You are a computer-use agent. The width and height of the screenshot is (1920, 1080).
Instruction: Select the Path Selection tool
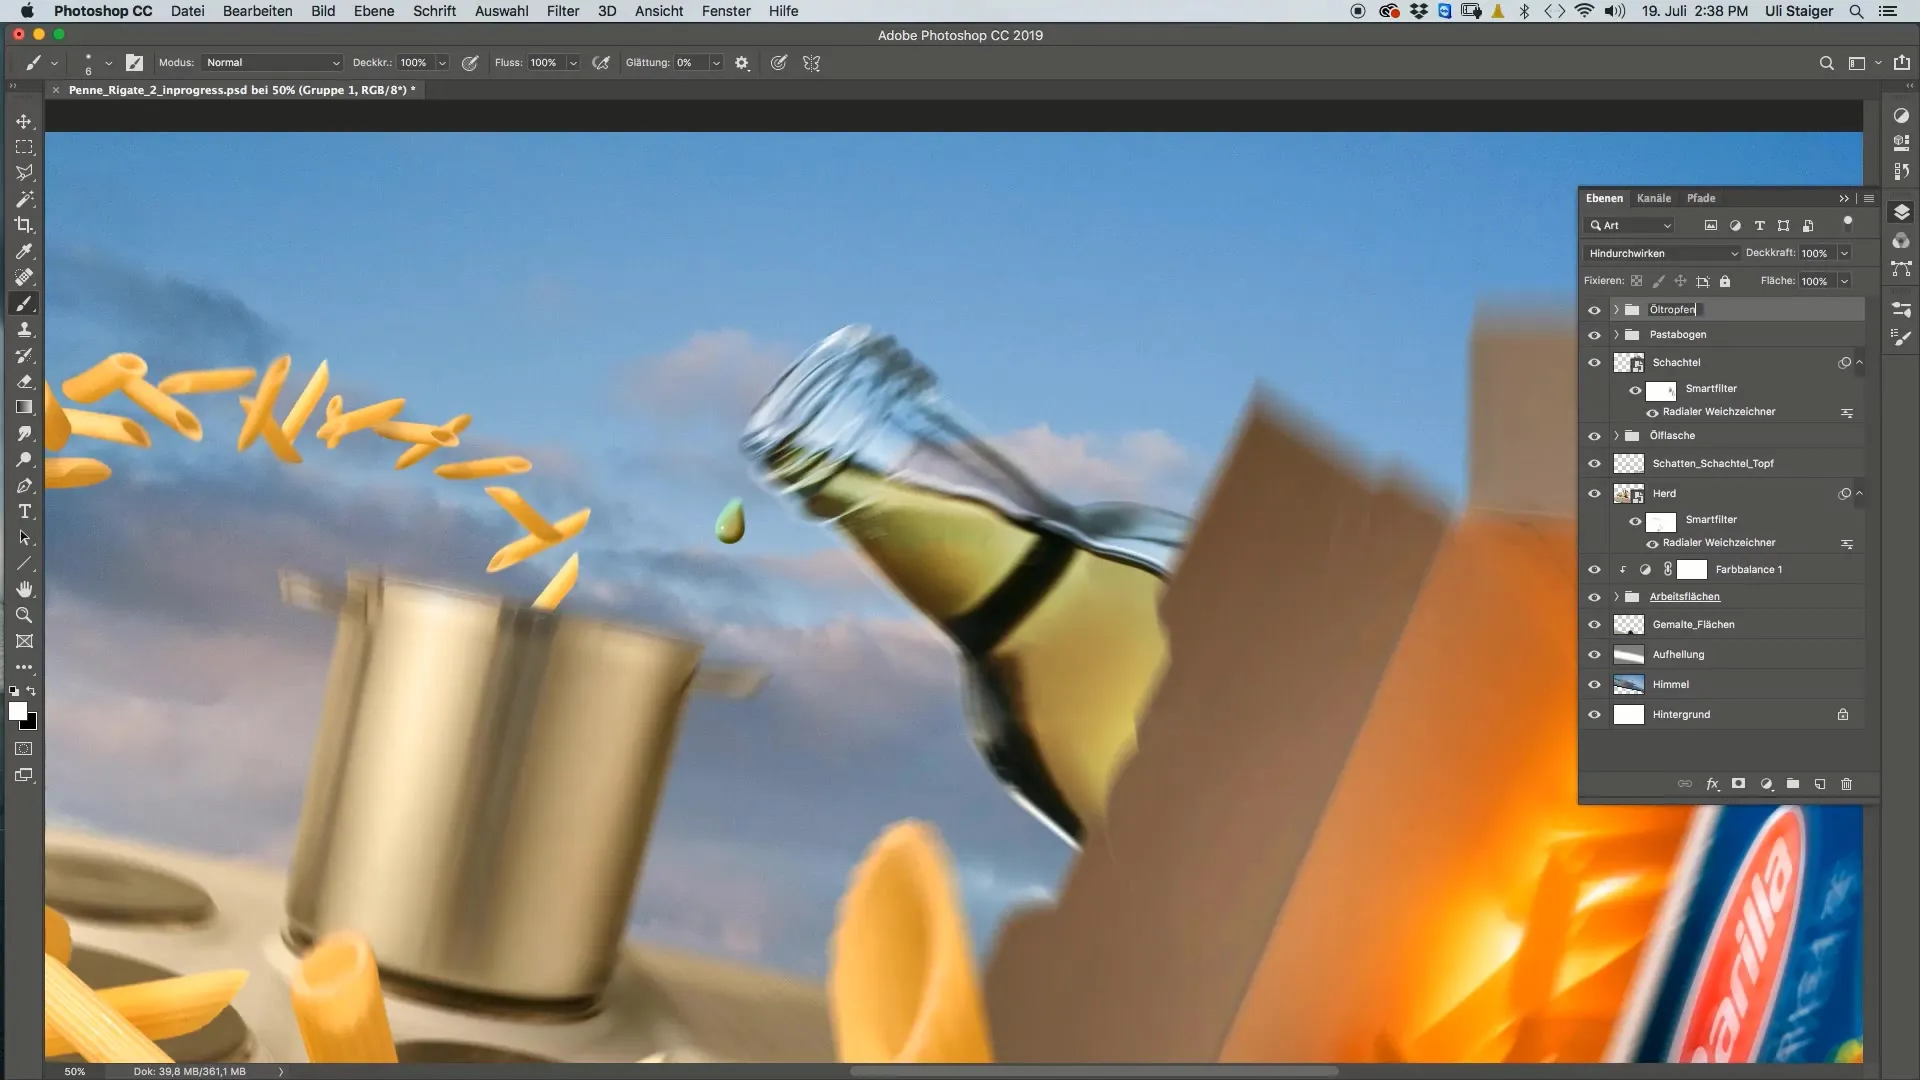24,538
